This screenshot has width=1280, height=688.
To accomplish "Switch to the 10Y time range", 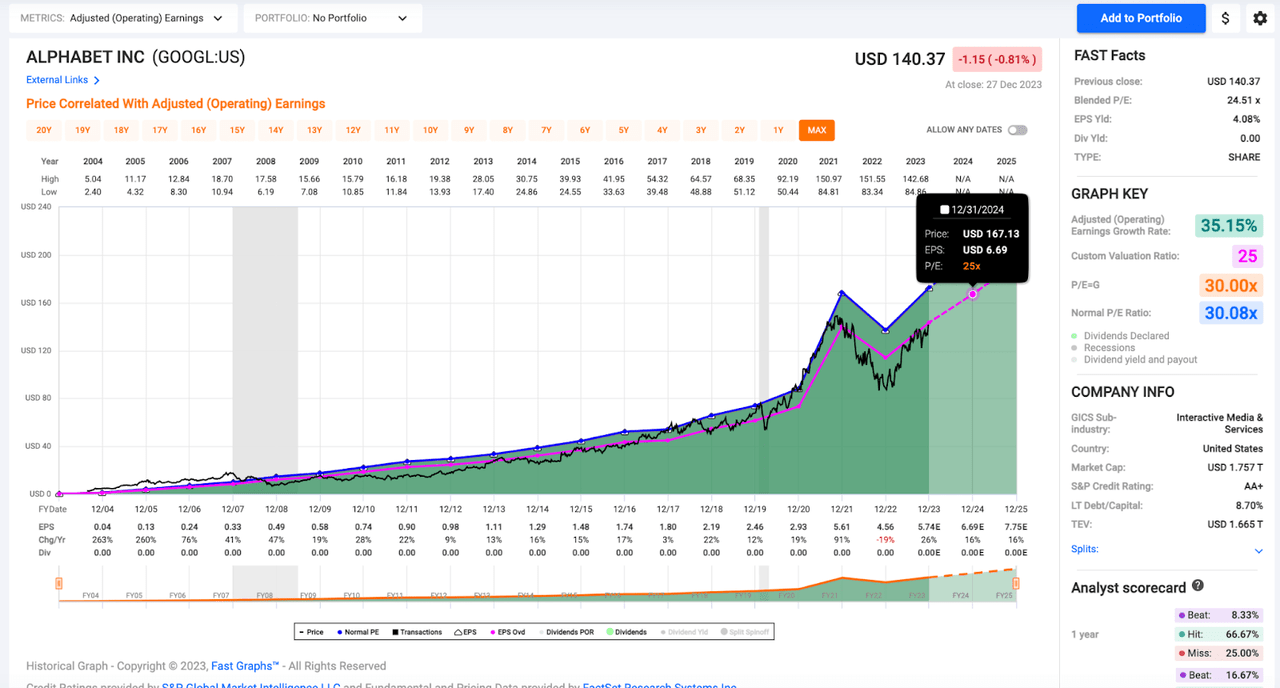I will (x=430, y=130).
